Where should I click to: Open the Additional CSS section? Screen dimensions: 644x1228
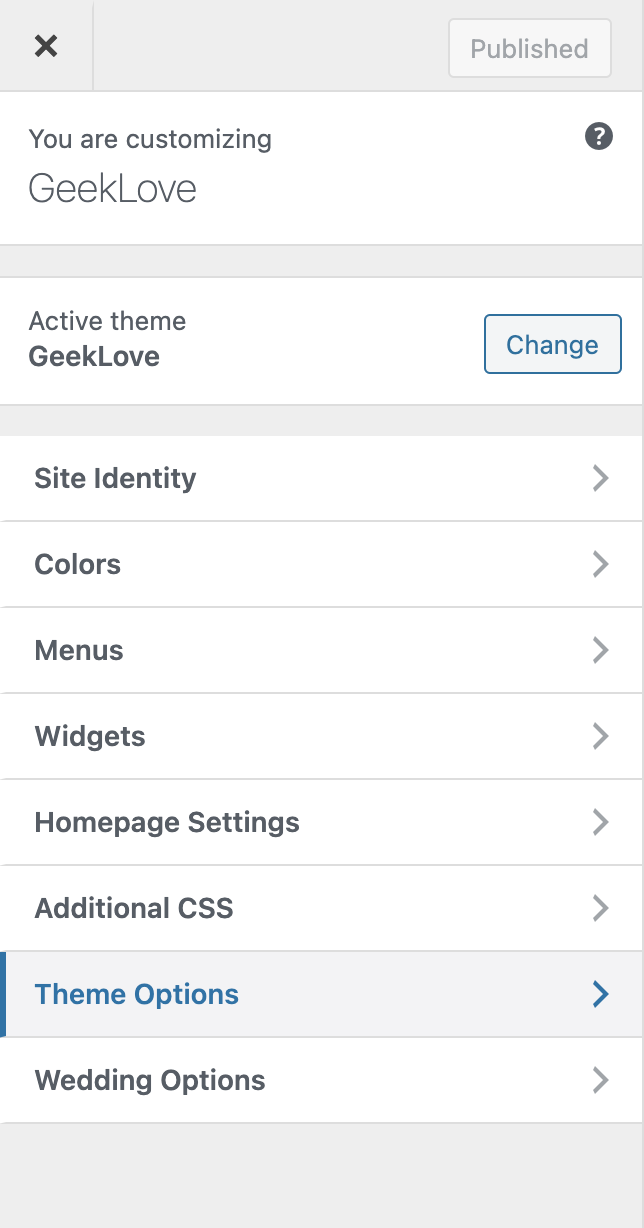coord(134,908)
